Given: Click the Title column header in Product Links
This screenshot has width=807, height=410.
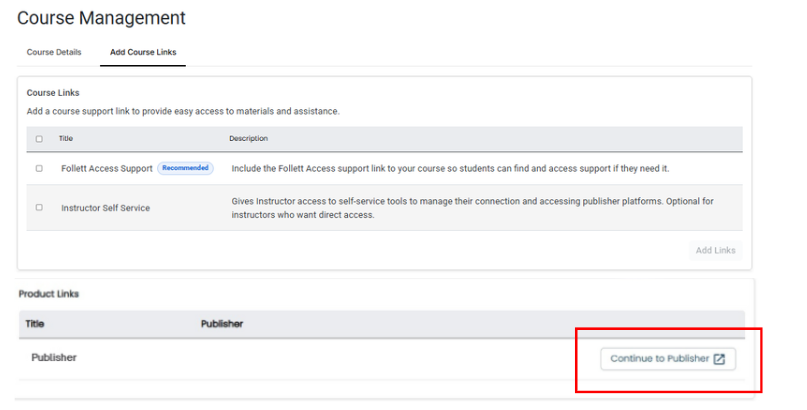Looking at the screenshot, I should pos(34,324).
